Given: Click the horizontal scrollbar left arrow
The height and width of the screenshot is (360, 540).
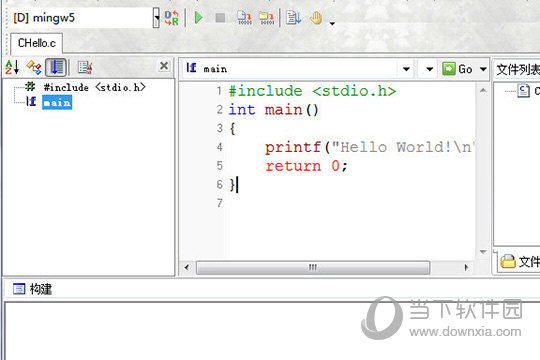Looking at the screenshot, I should coord(187,267).
